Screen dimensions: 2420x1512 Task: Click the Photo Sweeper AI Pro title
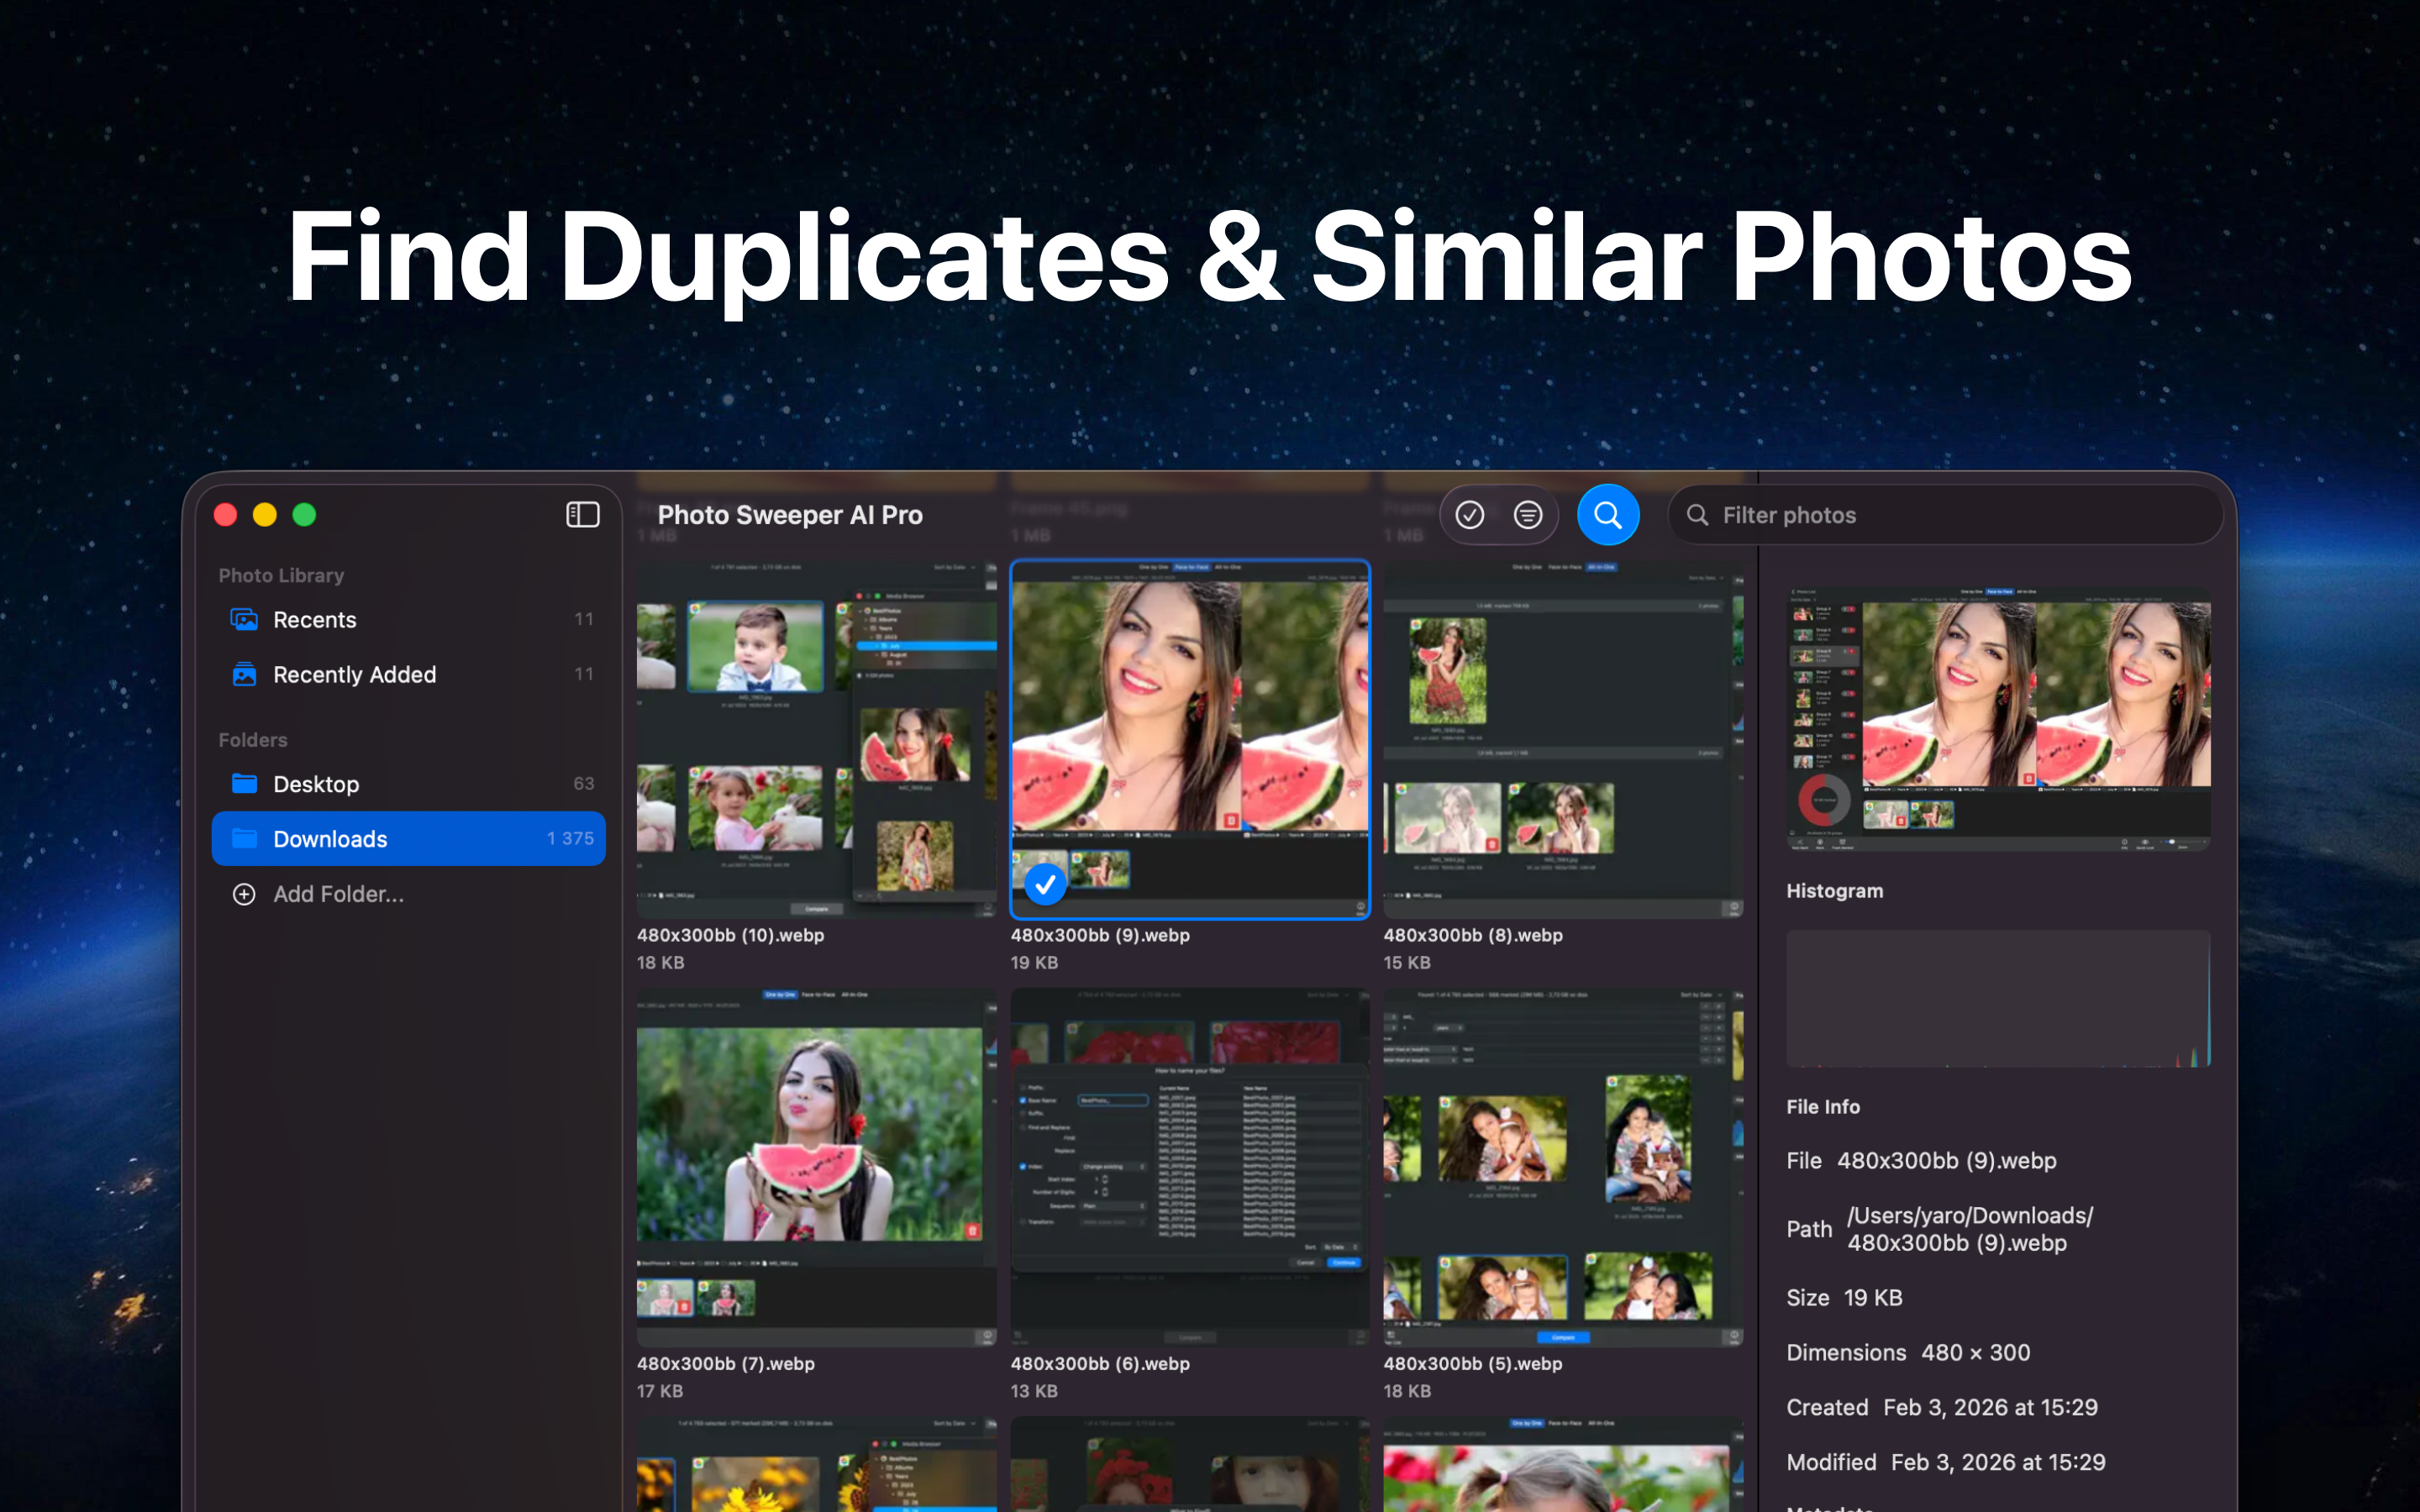(x=790, y=515)
